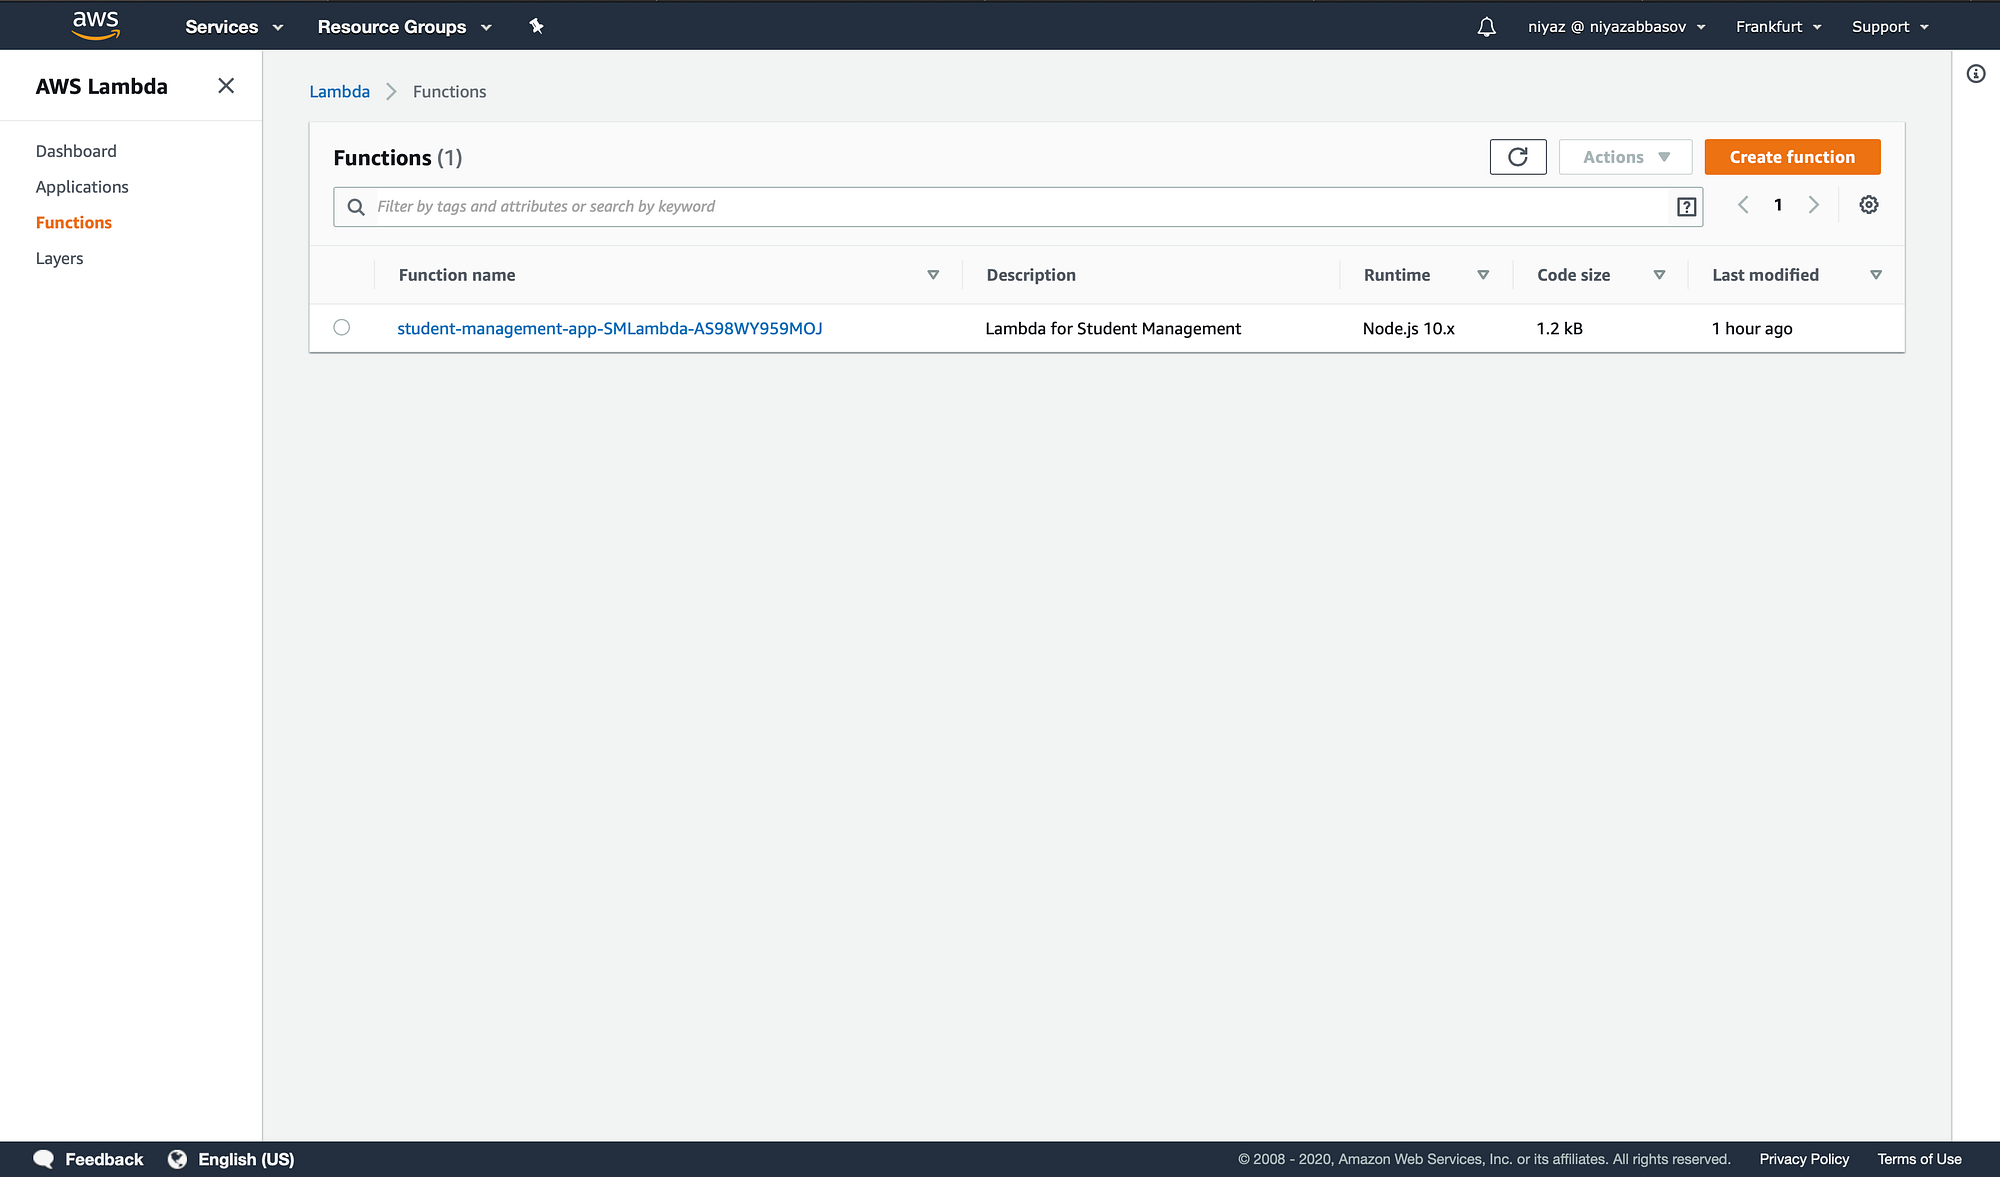Refresh the functions list
Image resolution: width=2000 pixels, height=1177 pixels.
point(1518,157)
